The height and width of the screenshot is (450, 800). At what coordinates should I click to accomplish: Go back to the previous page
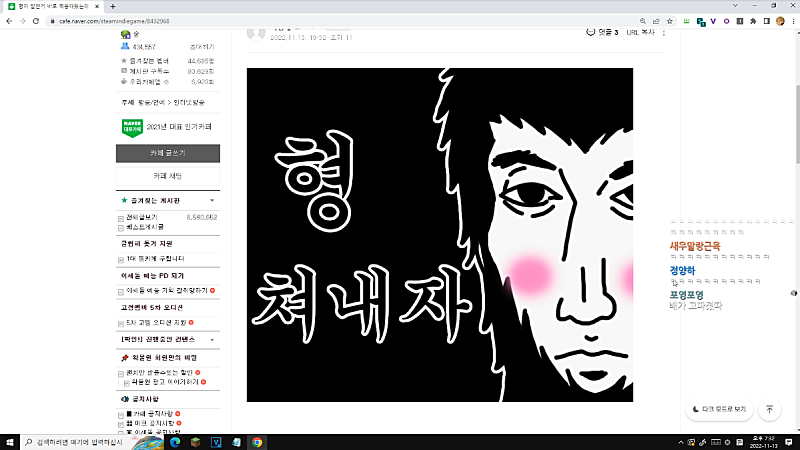pyautogui.click(x=9, y=21)
